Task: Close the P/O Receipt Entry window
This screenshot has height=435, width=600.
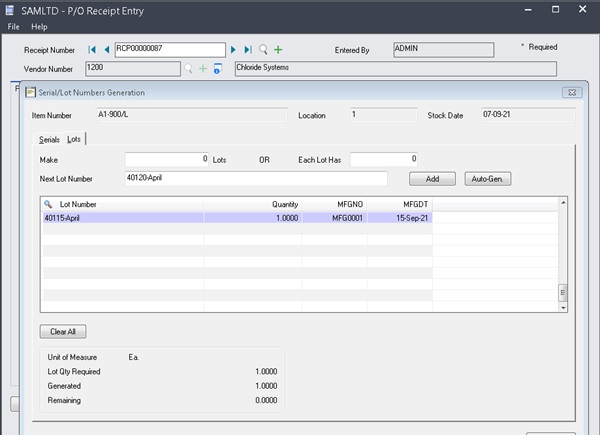Action: click(582, 9)
